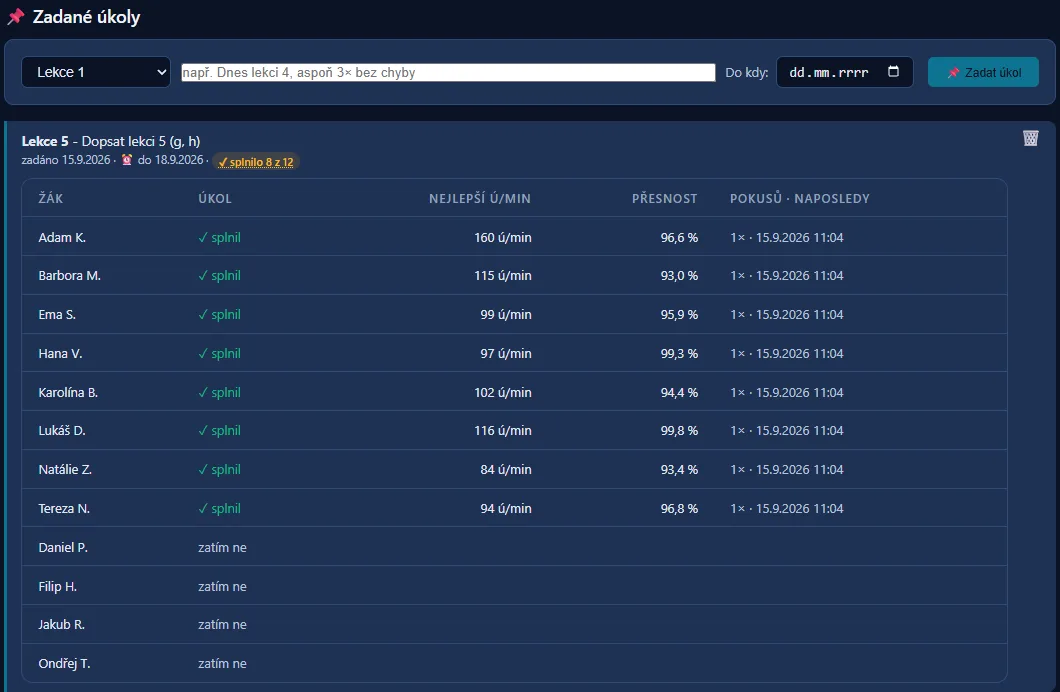
Task: Click Natálie Z.'s 84 ú/min speed value
Action: coord(506,470)
